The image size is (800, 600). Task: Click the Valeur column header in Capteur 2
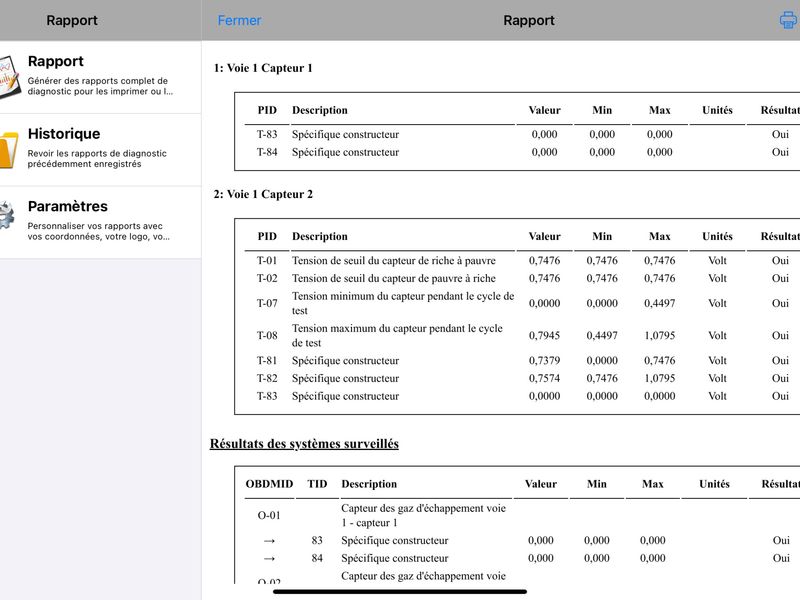(x=544, y=236)
